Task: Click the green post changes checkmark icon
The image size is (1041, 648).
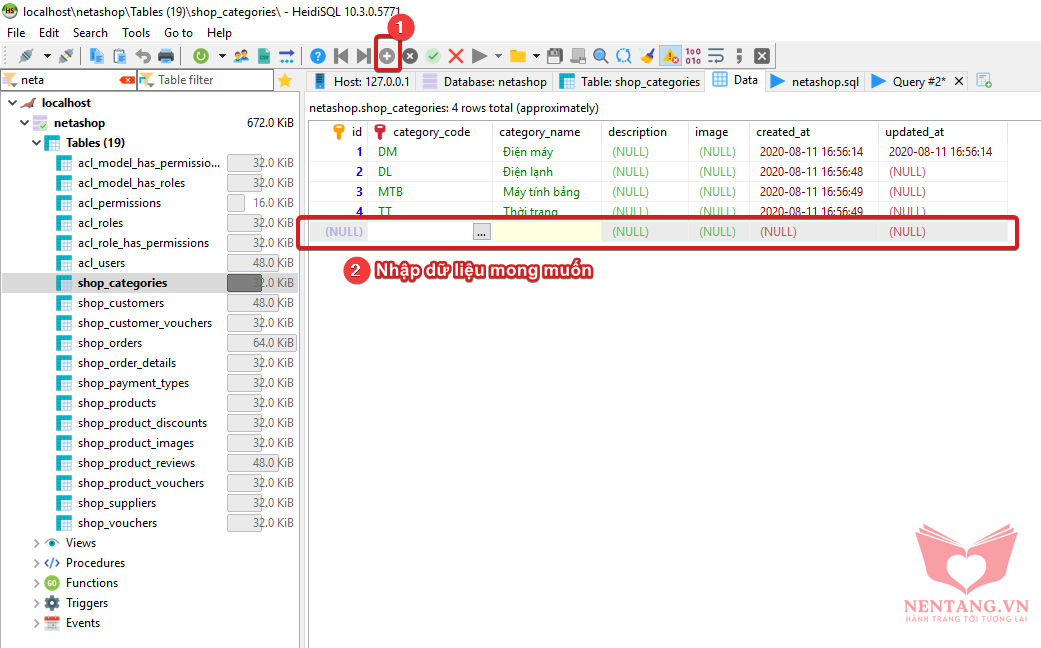Action: pos(433,56)
